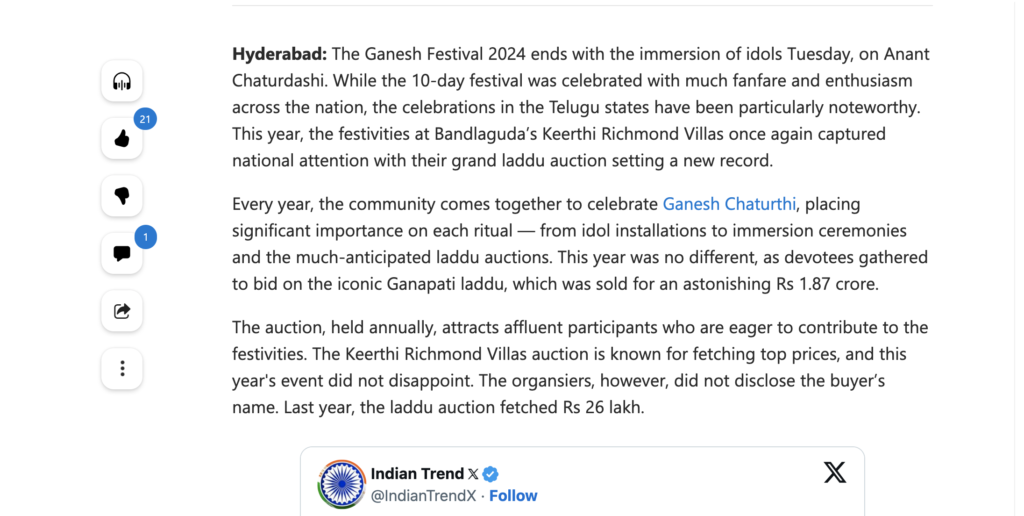The height and width of the screenshot is (516, 1024).
Task: Click the headphones listen-to-article icon
Action: 122,81
